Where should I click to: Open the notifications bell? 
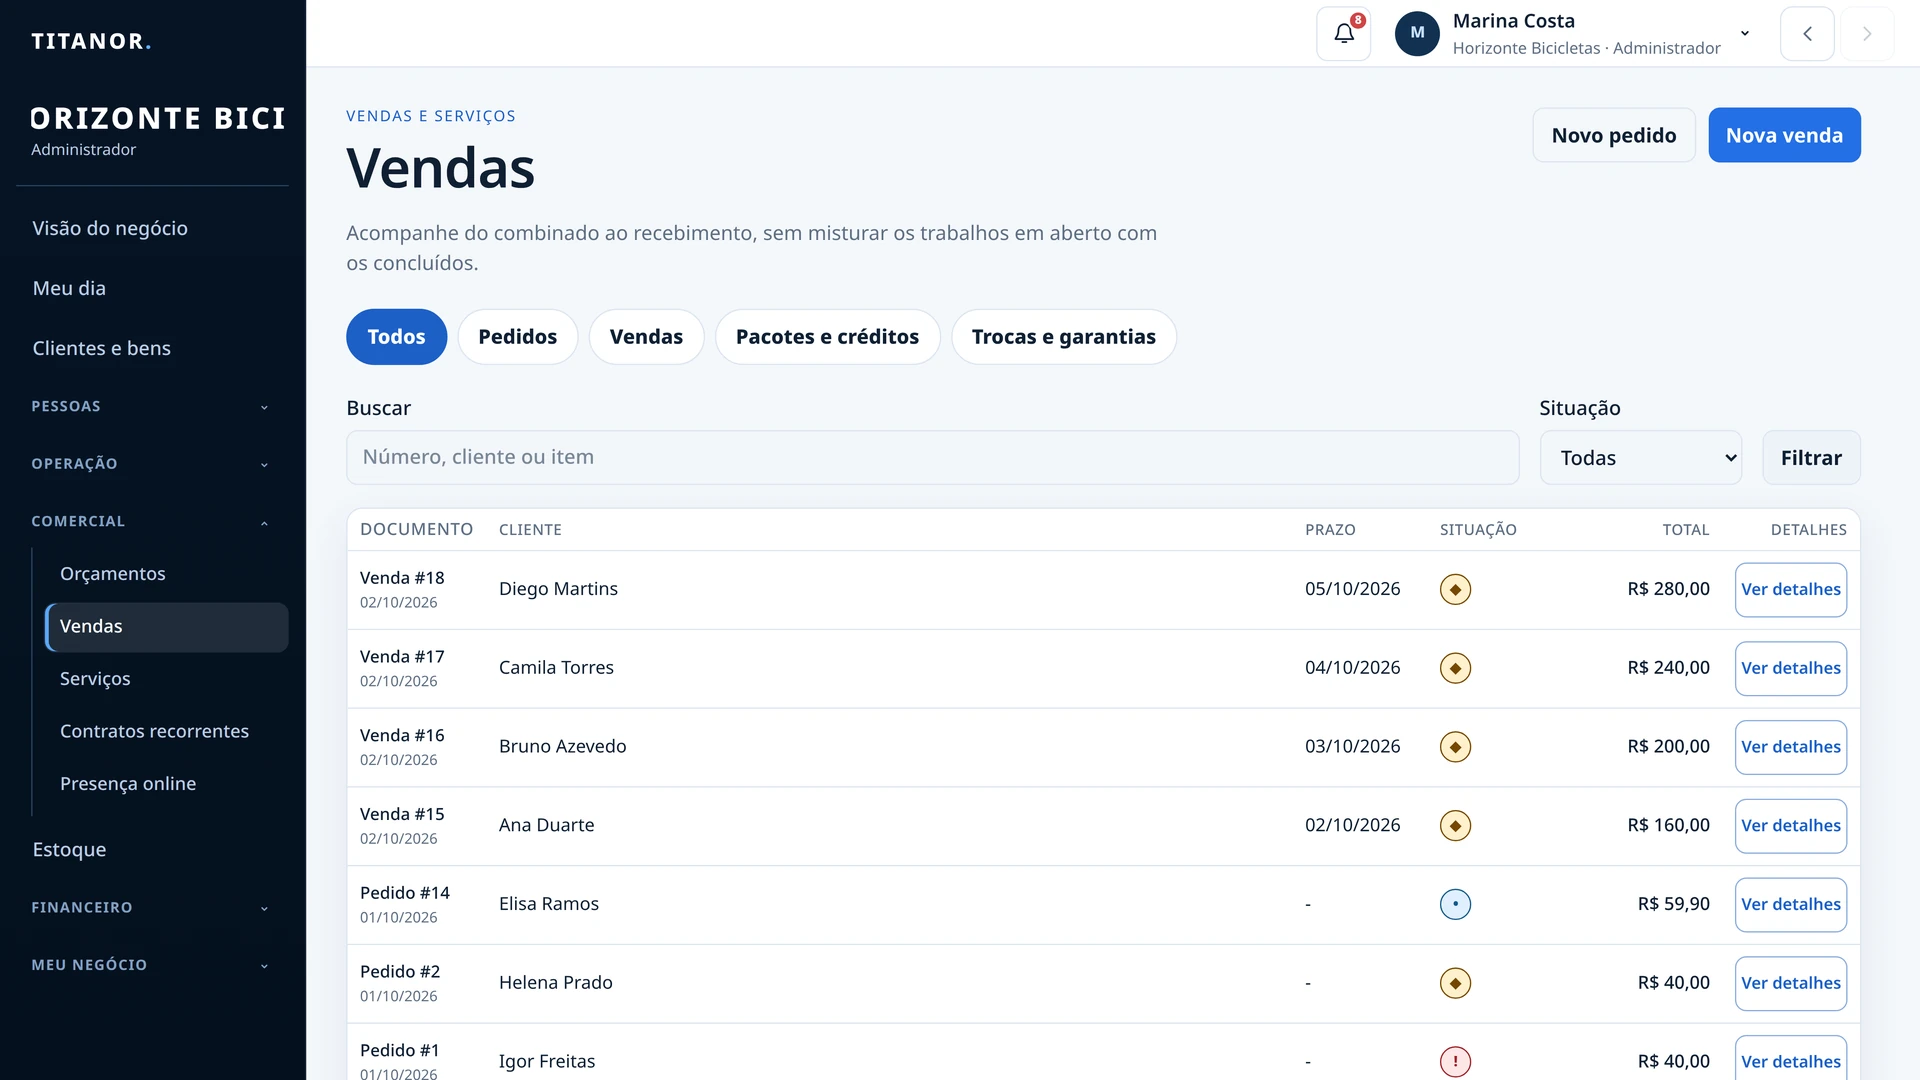click(1343, 34)
